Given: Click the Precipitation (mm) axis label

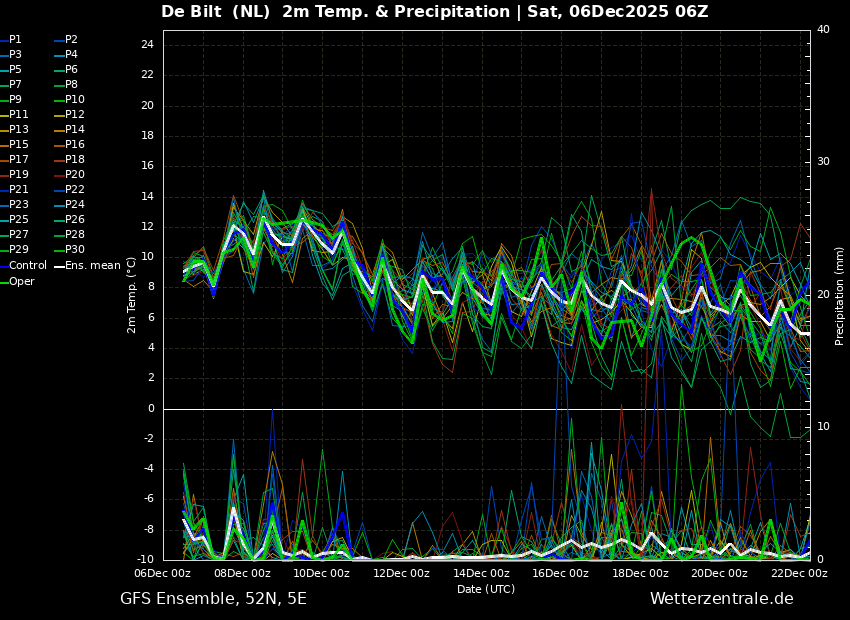Looking at the screenshot, I should click(x=840, y=296).
